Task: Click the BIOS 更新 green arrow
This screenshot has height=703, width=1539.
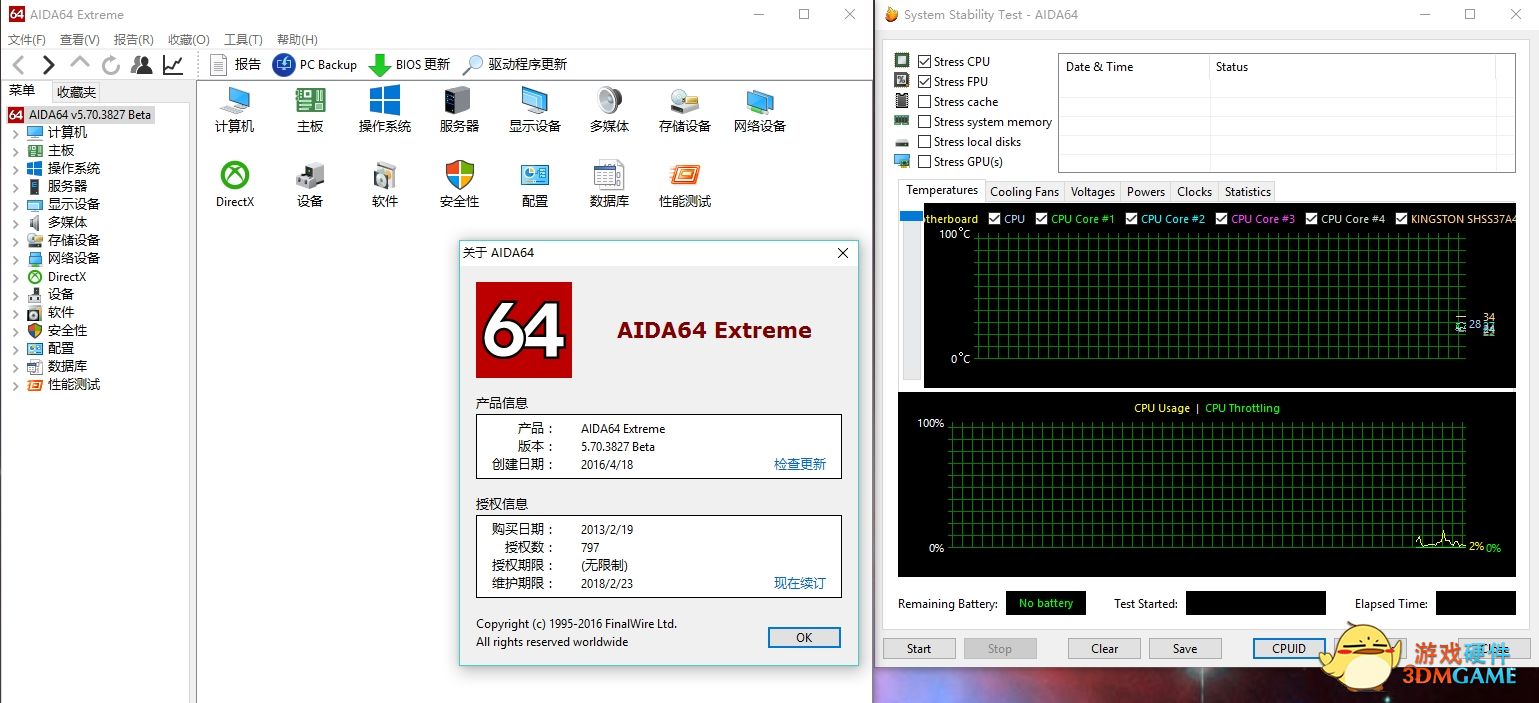Action: 379,65
